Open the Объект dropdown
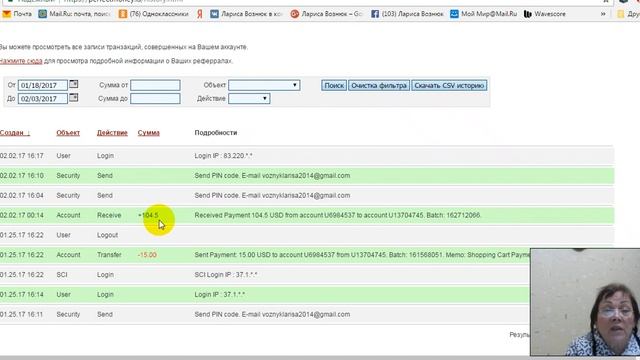This screenshot has width=640, height=360. (264, 85)
